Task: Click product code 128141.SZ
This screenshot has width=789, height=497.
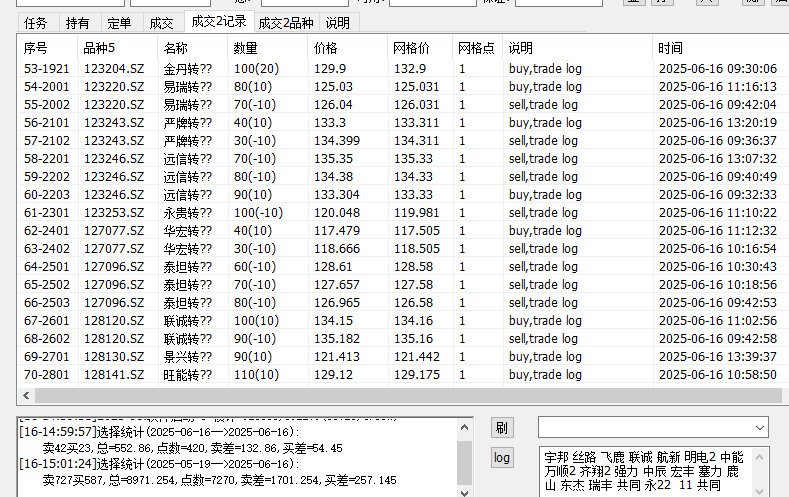Action: click(114, 375)
